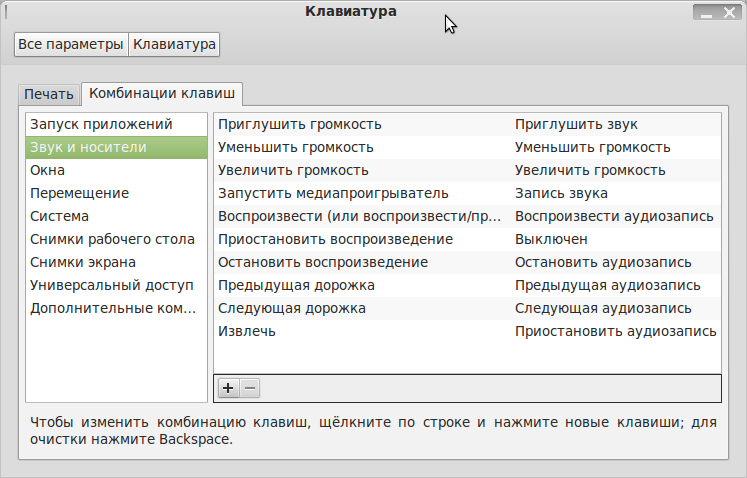Open the Окна shortcut category

click(x=48, y=171)
